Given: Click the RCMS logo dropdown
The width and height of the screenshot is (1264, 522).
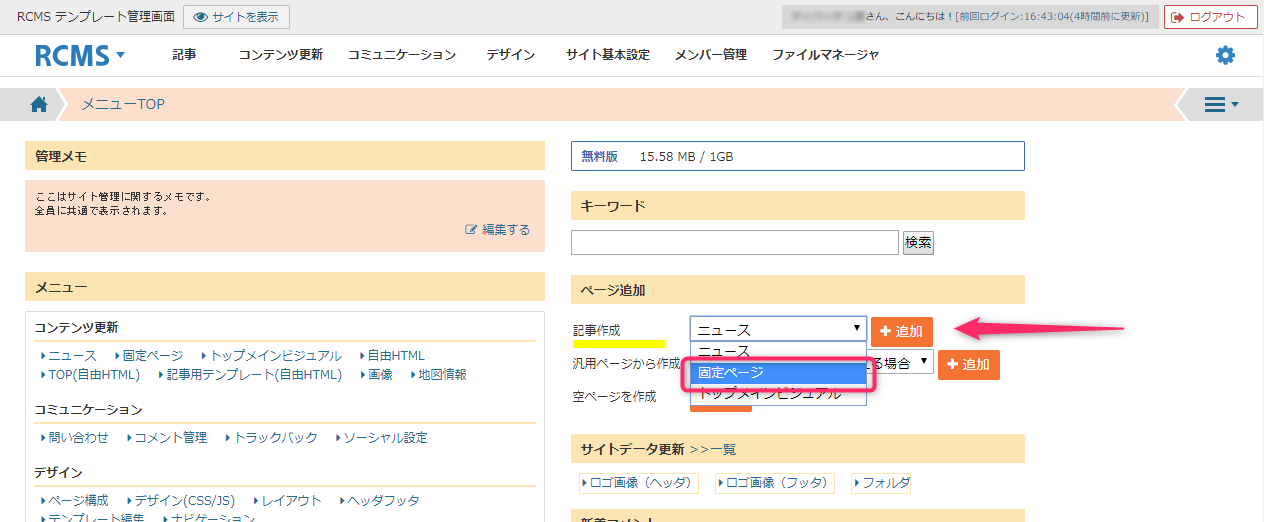Looking at the screenshot, I should pyautogui.click(x=79, y=55).
